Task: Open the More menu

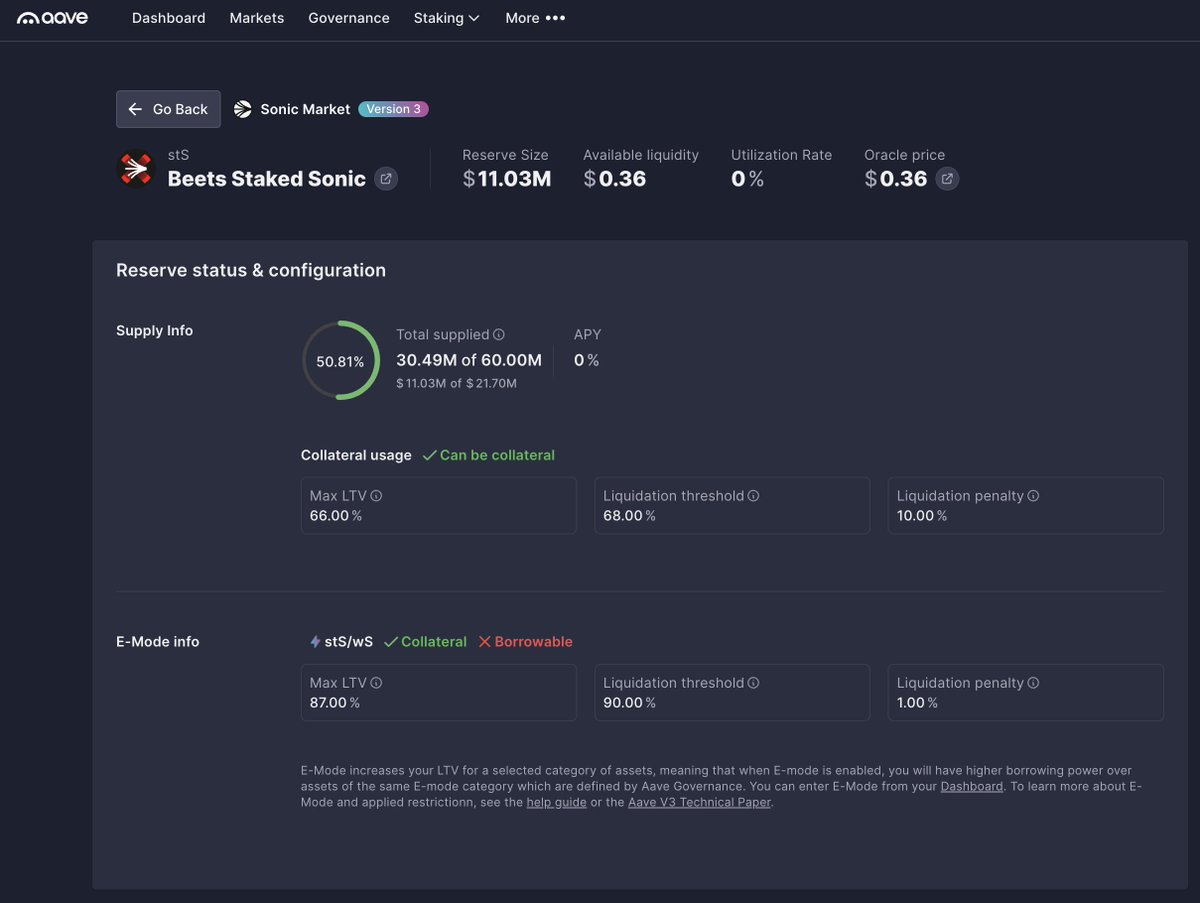Action: tap(535, 18)
